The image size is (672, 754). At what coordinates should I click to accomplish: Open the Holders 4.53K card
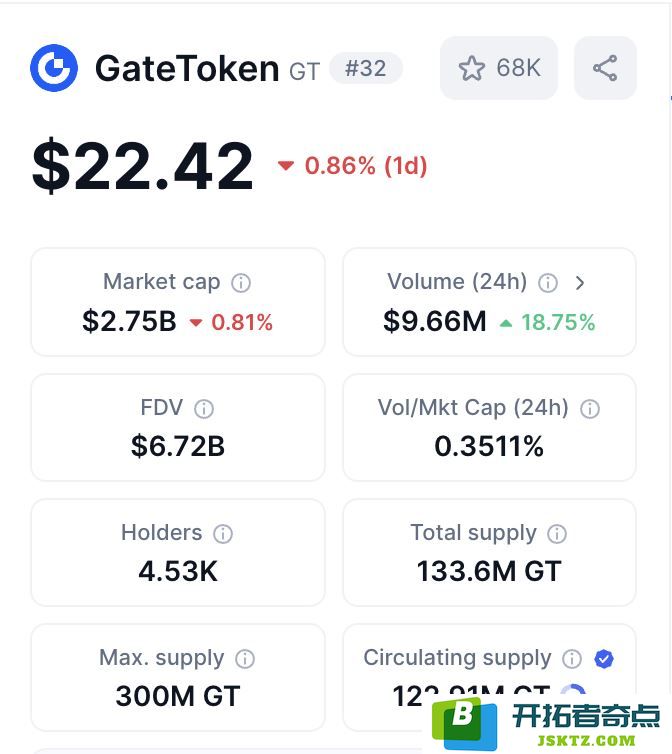(x=178, y=553)
